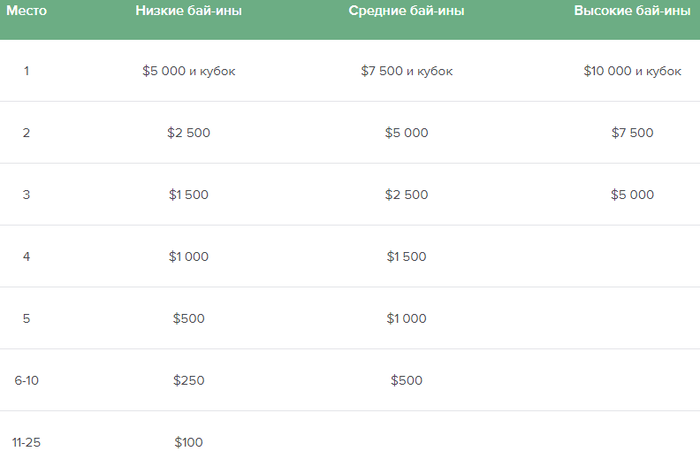
Task: Select the $100 prize cell
Action: point(188,442)
